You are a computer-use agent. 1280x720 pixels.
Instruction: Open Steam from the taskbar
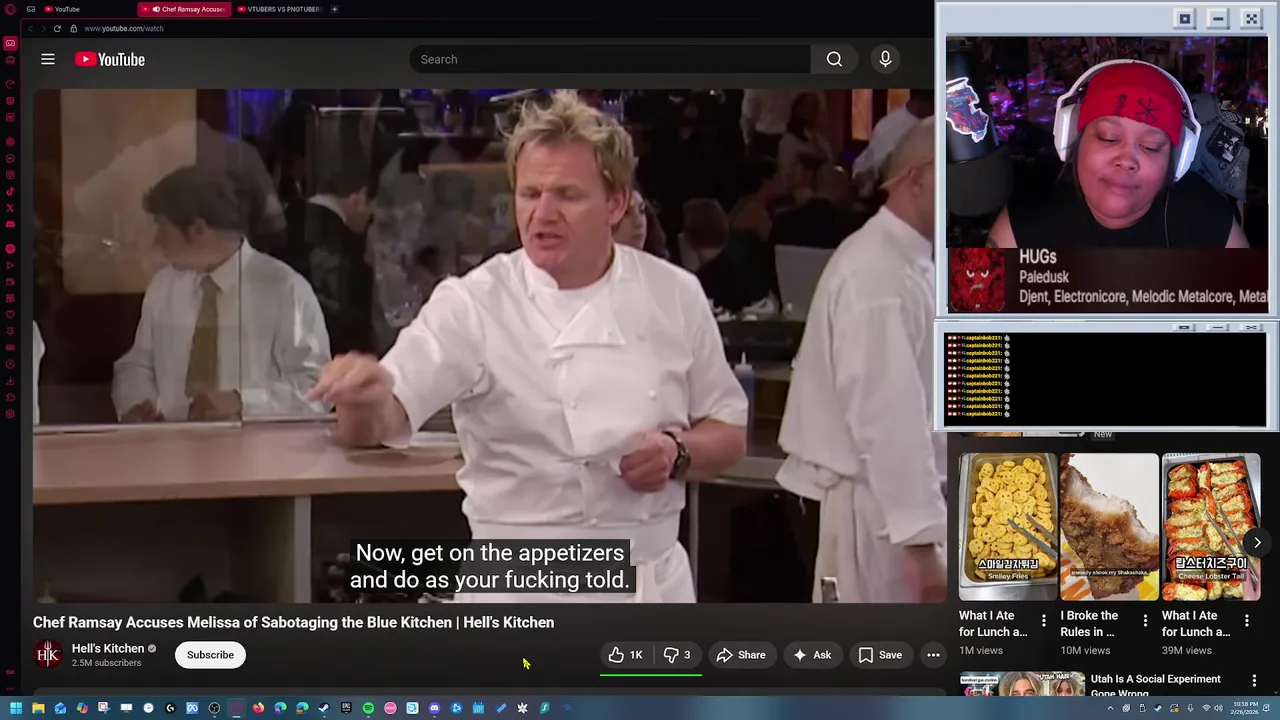click(x=324, y=708)
